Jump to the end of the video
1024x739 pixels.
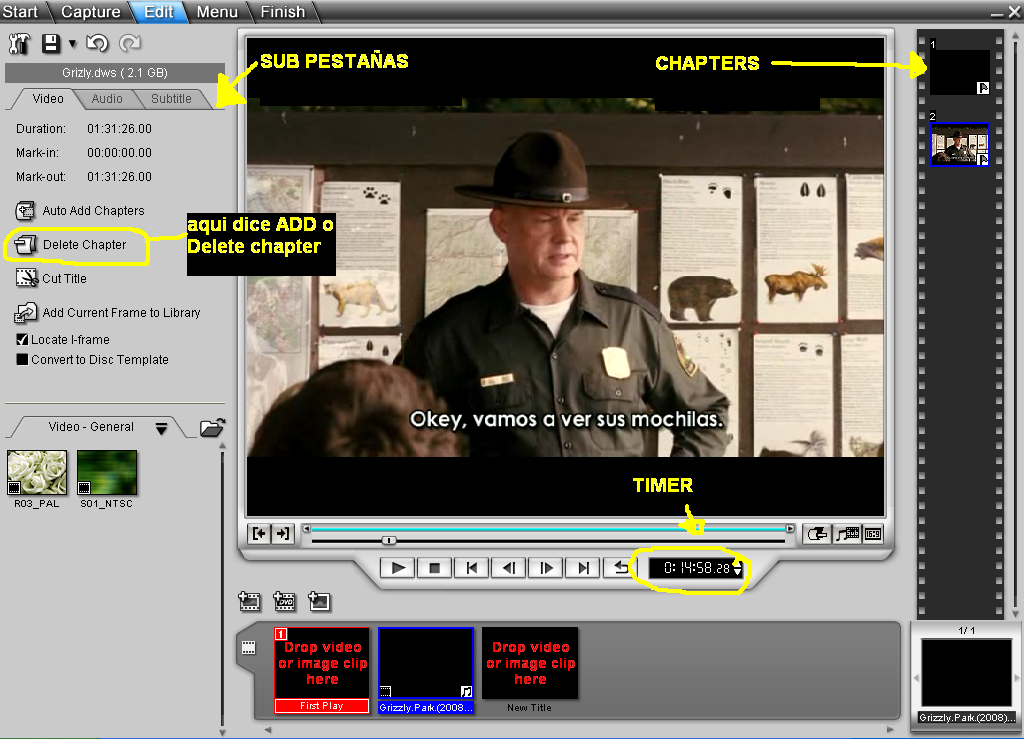(583, 568)
